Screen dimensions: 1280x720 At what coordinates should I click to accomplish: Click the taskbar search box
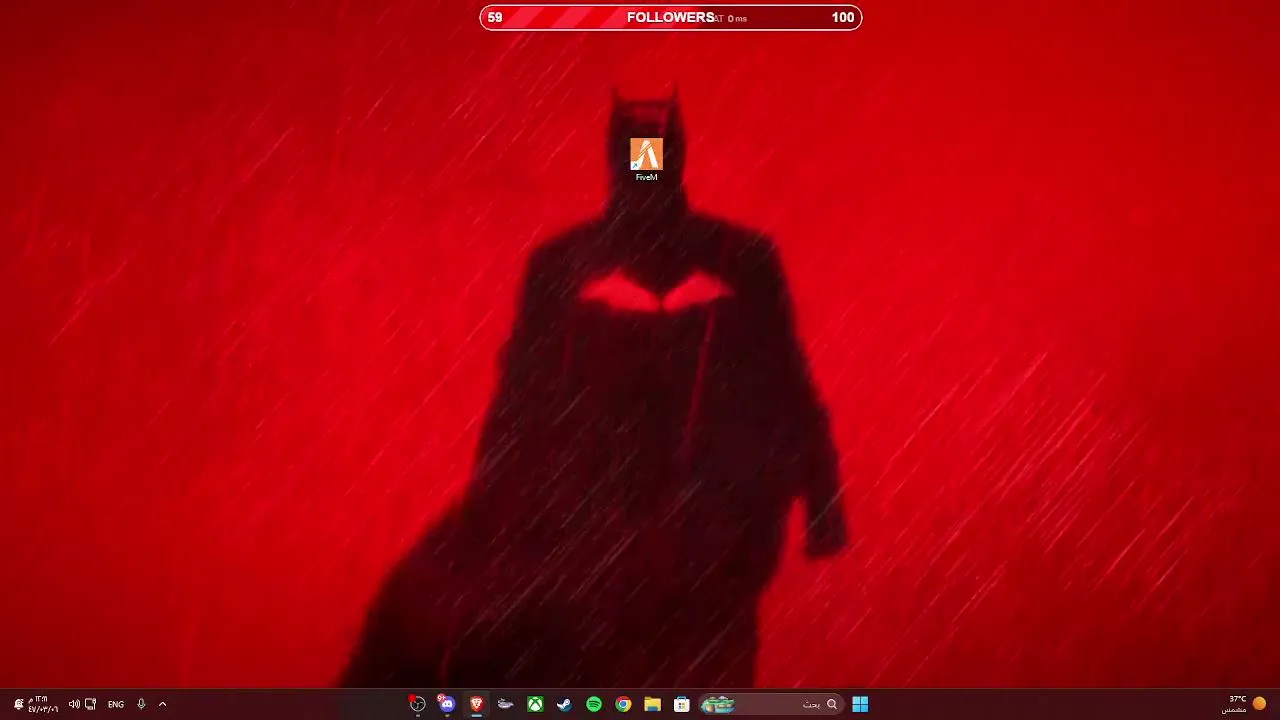coord(770,704)
